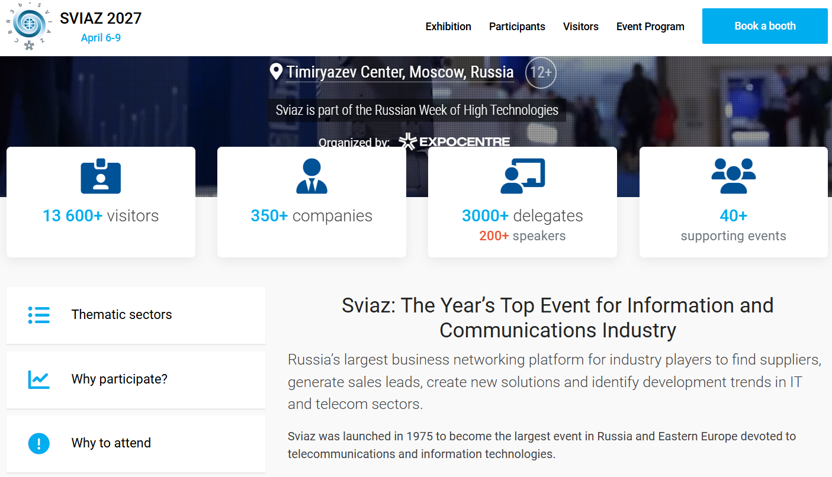Click the 13 600+ visitors text
832x477 pixels.
tap(101, 216)
